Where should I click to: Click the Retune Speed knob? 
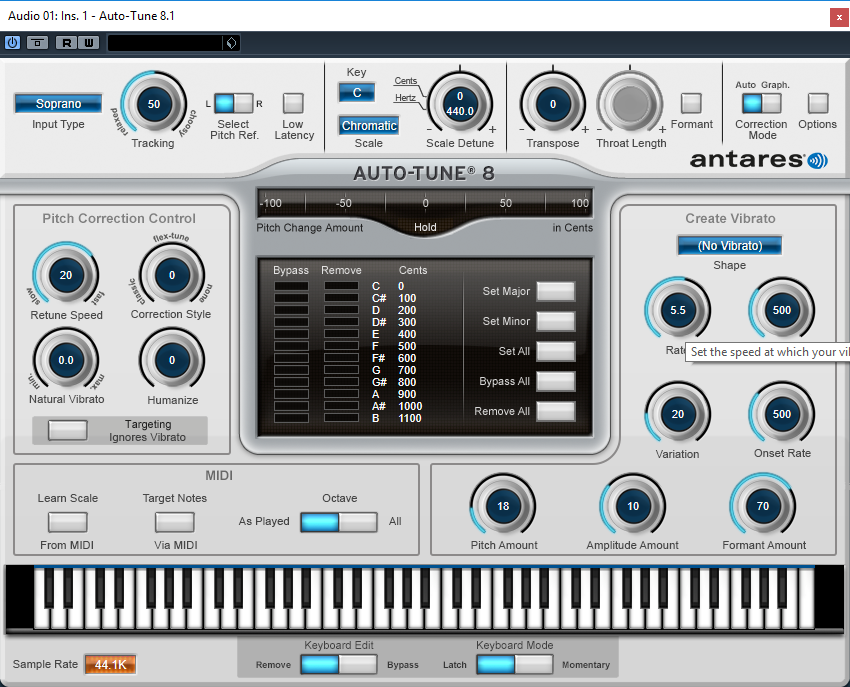point(66,275)
